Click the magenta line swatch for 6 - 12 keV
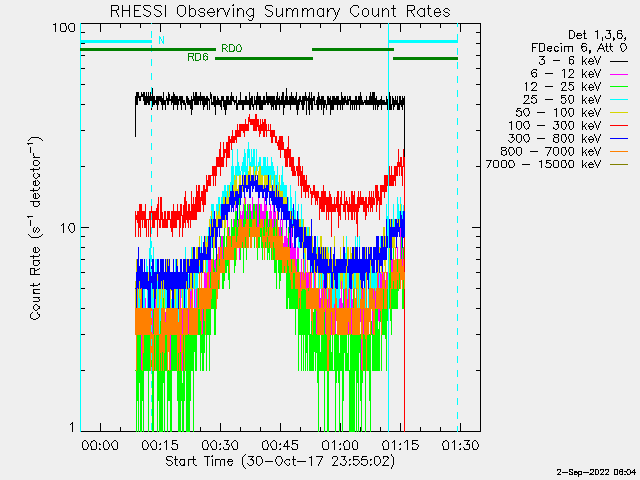Image resolution: width=640 pixels, height=480 pixels. pyautogui.click(x=619, y=75)
